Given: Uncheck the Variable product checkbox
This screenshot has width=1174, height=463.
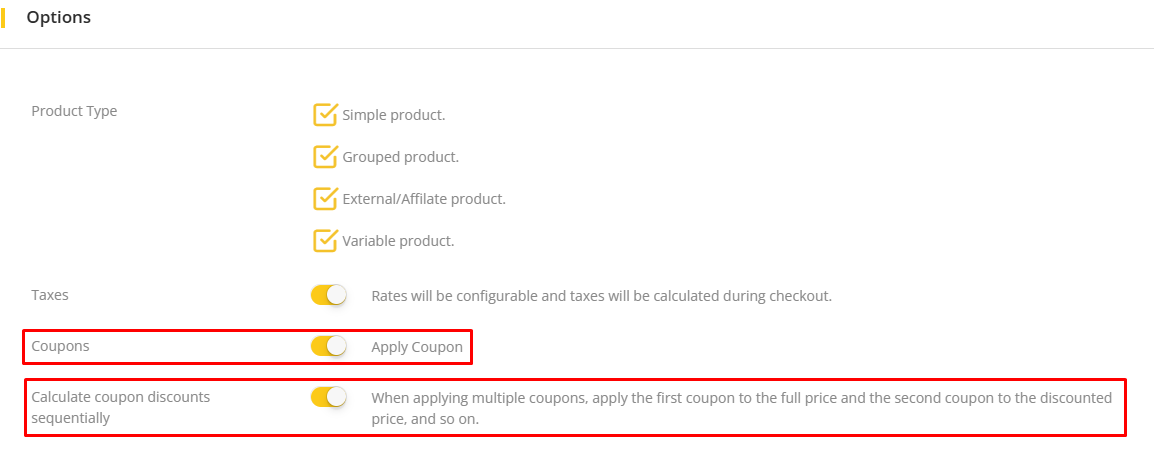Looking at the screenshot, I should pyautogui.click(x=325, y=241).
